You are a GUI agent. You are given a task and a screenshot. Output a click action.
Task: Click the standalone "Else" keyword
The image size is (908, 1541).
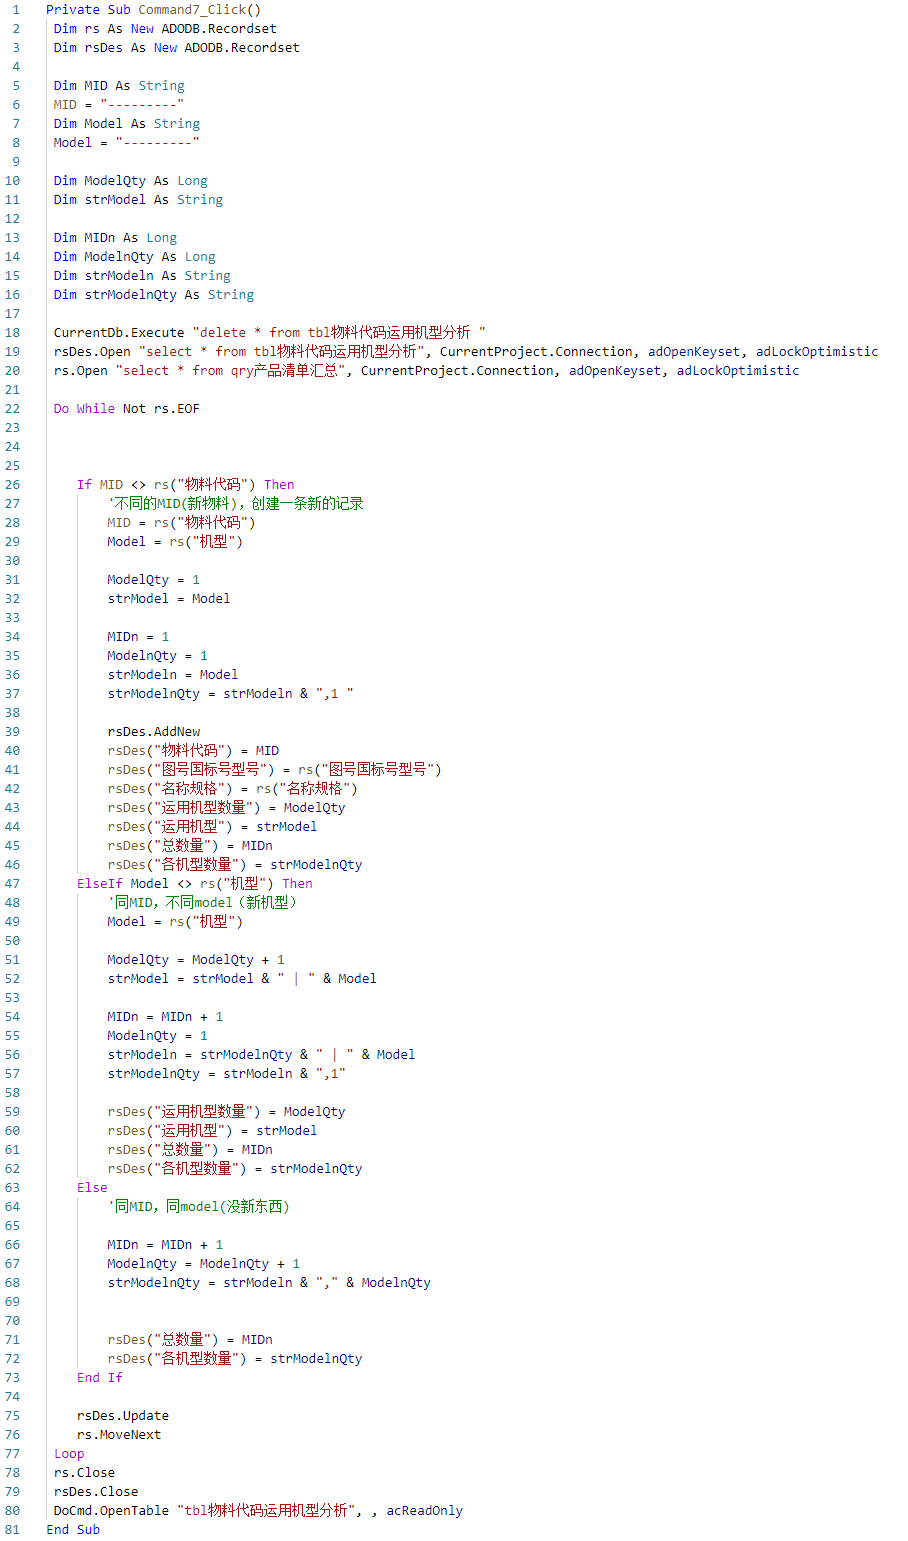coord(92,1188)
